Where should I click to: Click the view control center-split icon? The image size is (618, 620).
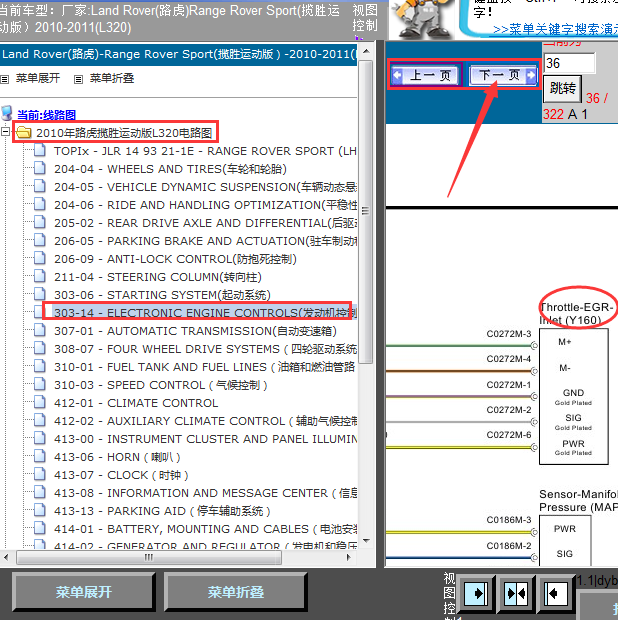pos(516,593)
